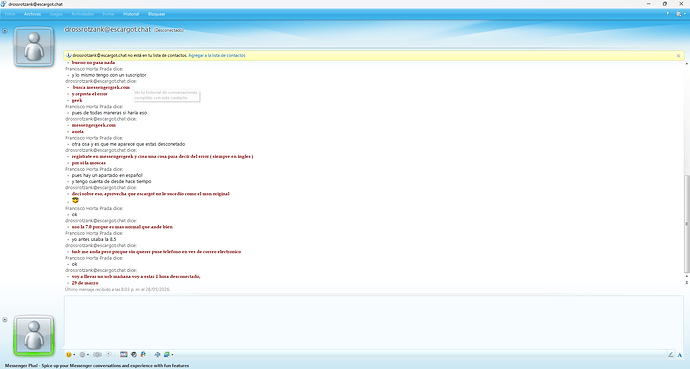
Task: Click the Messenger Plus! status bar text
Action: click(97, 365)
